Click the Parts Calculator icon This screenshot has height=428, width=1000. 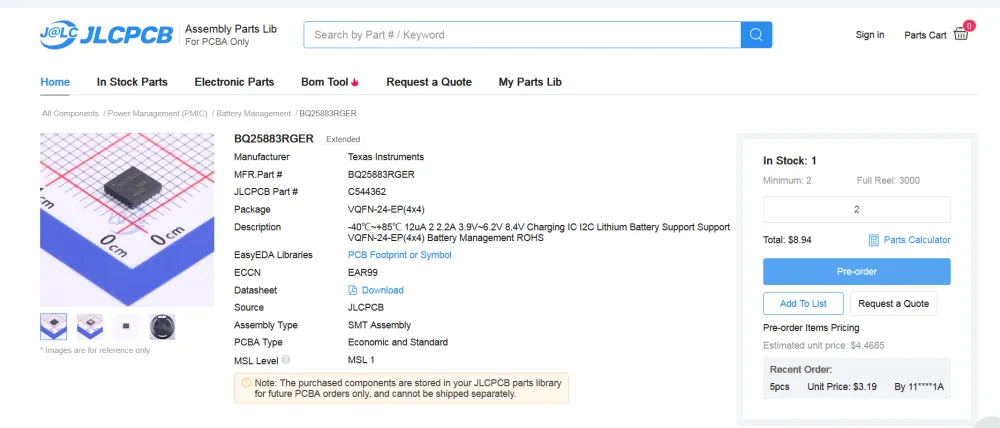click(x=874, y=240)
